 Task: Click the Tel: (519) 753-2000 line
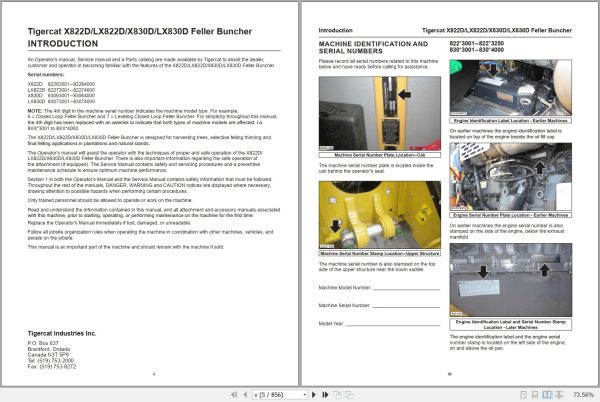pyautogui.click(x=51, y=361)
